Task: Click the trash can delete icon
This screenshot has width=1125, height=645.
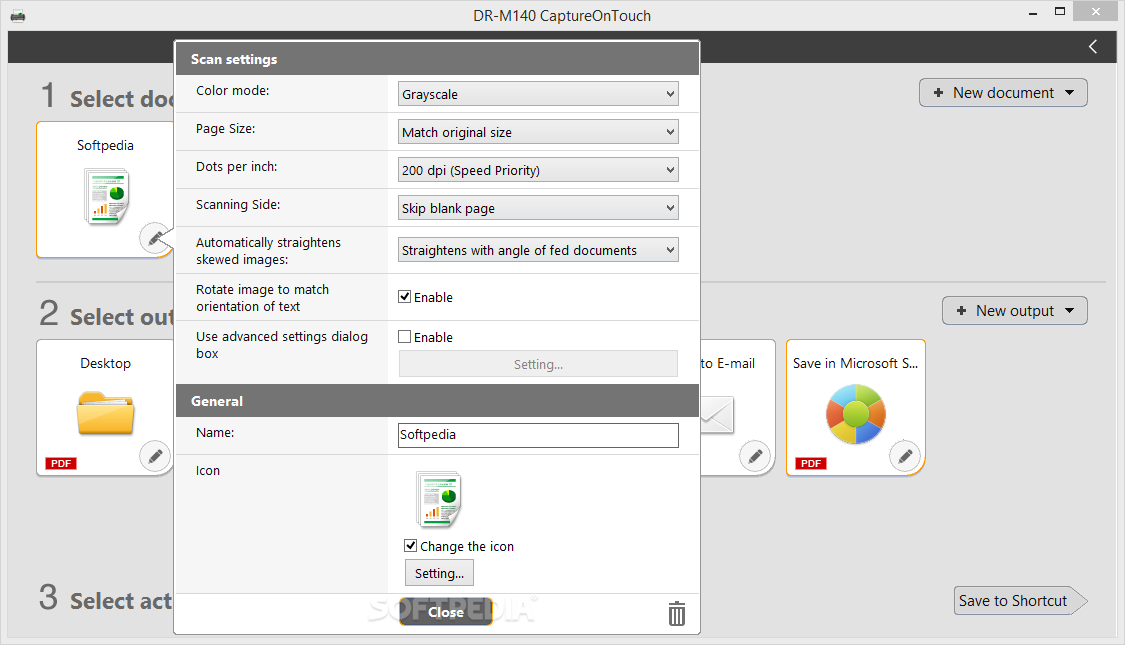Action: (677, 613)
